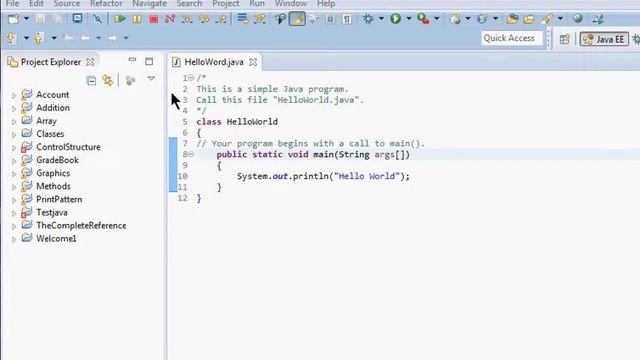Click the Back navigation arrow
The height and width of the screenshot is (360, 640).
pyautogui.click(x=85, y=38)
